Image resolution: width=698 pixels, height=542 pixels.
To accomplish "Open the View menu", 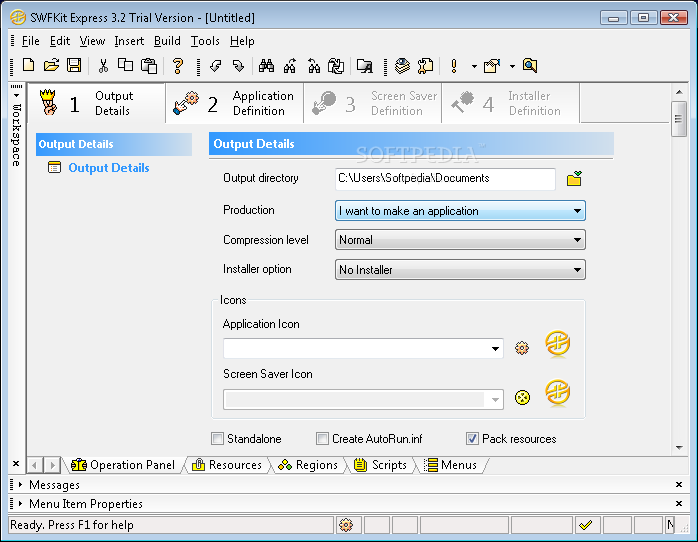I will click(92, 41).
